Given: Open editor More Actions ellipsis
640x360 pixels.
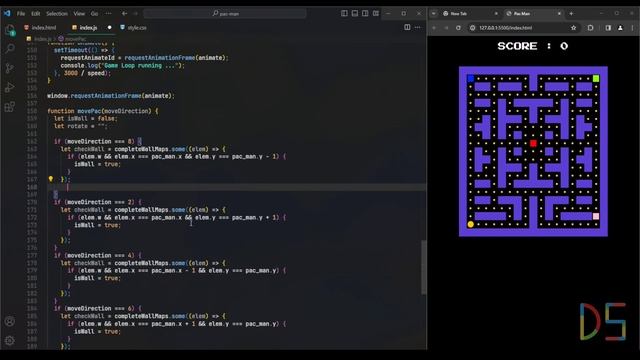Looking at the screenshot, I should click(418, 27).
